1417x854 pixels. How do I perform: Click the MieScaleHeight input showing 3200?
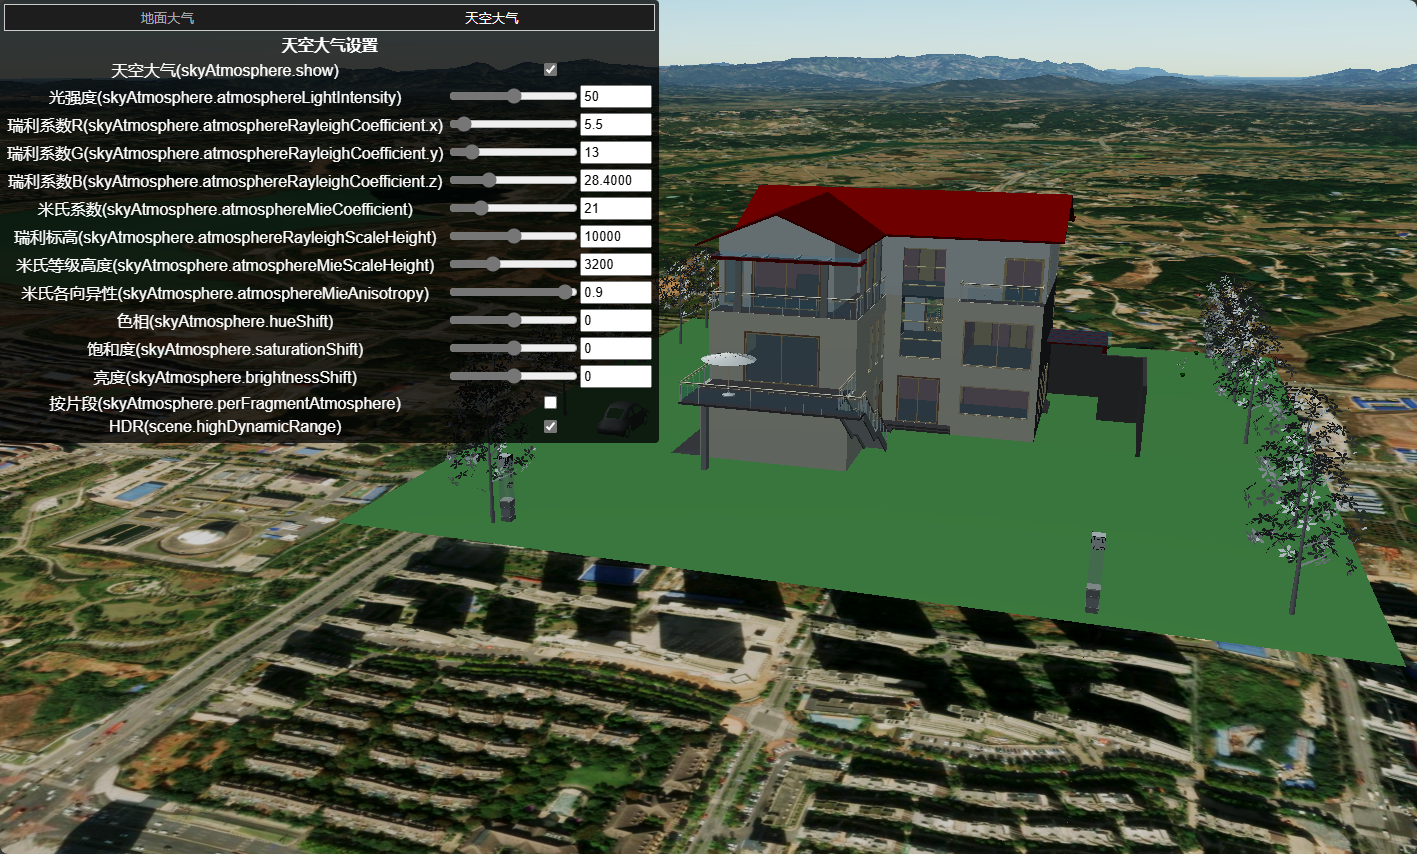tap(615, 264)
